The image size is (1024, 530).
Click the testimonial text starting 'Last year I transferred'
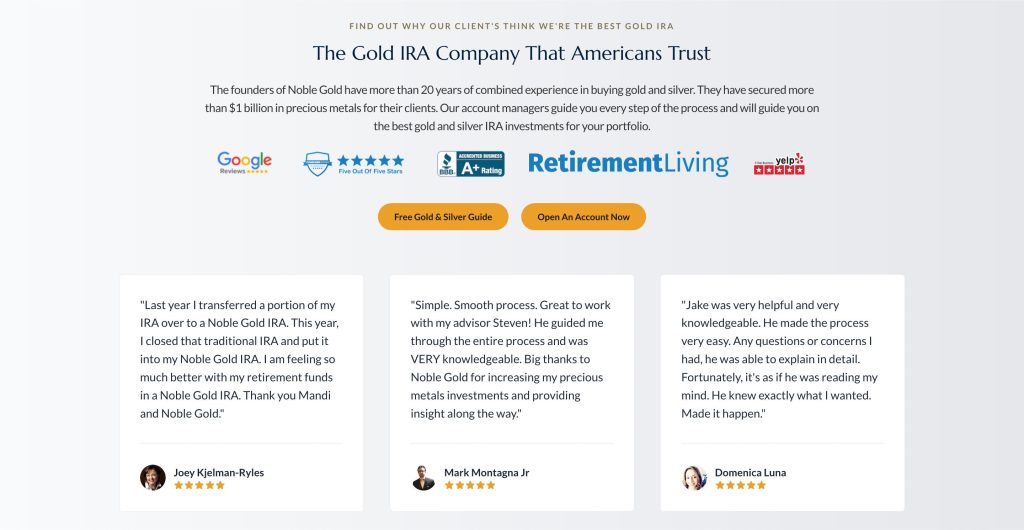point(241,359)
